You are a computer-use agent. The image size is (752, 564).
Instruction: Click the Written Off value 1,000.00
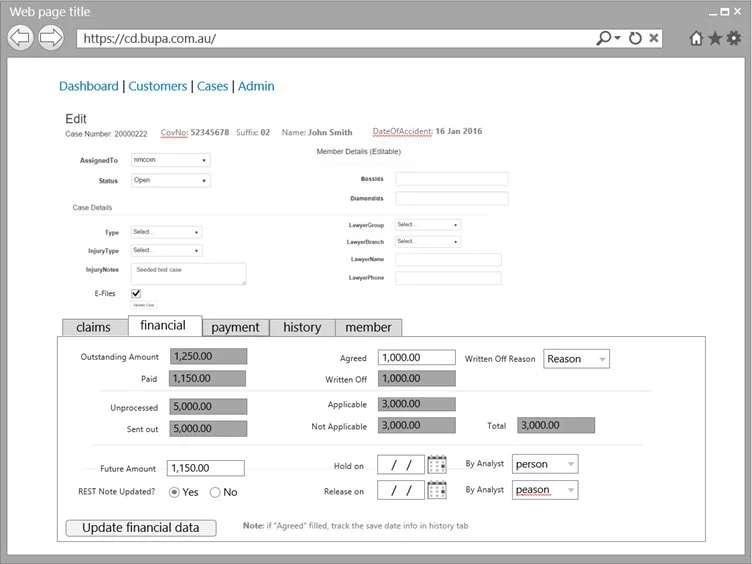(417, 378)
